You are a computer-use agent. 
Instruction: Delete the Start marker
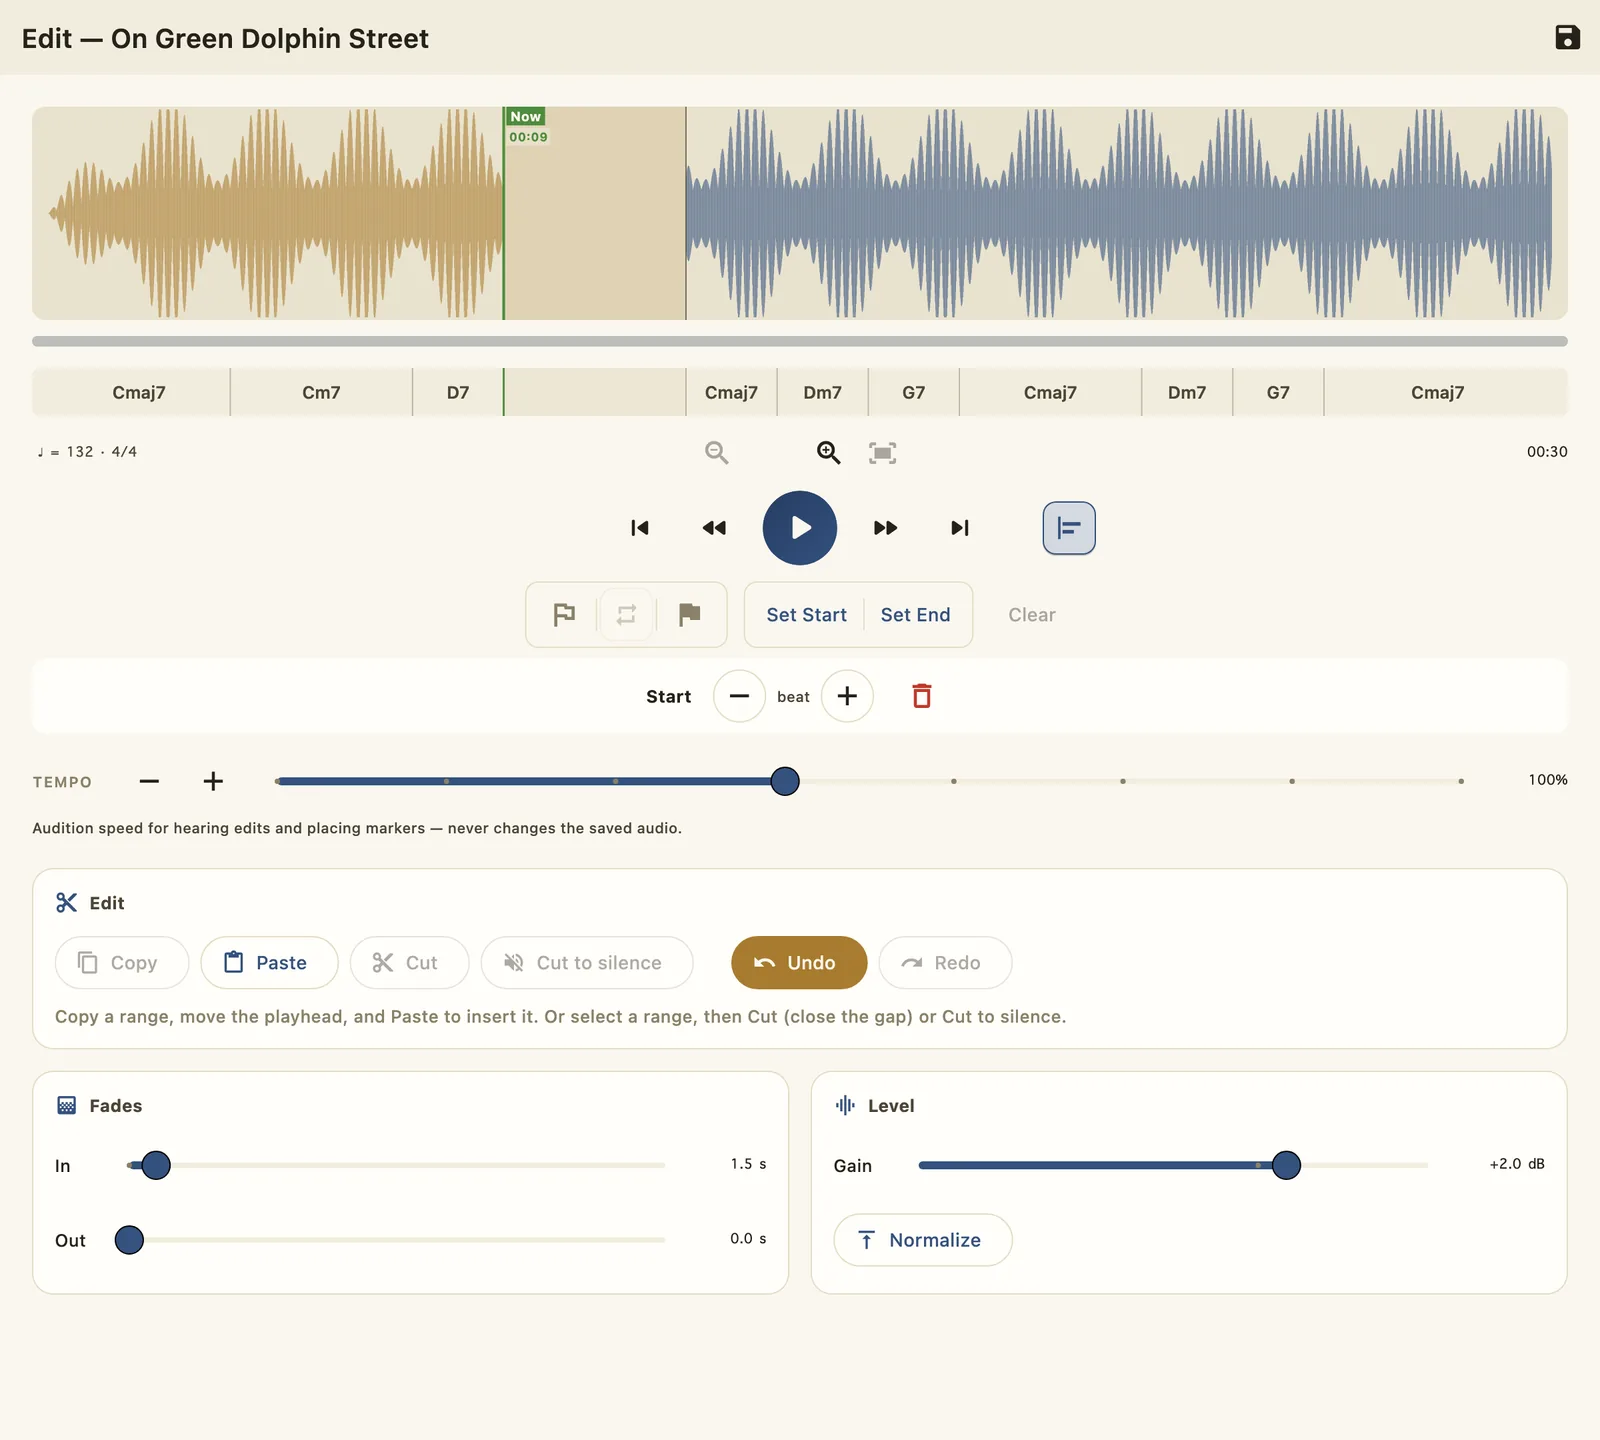[922, 696]
